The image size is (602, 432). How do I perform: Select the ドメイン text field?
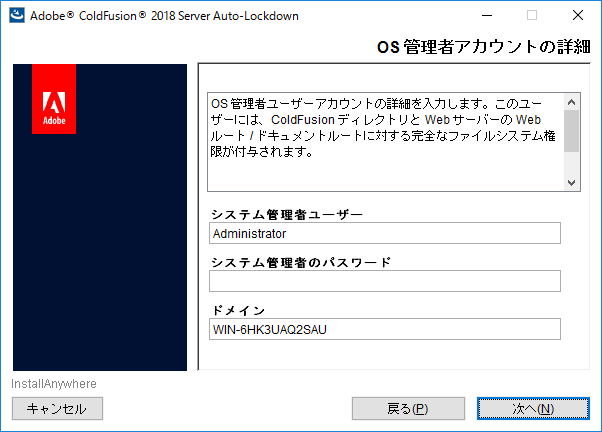point(385,329)
